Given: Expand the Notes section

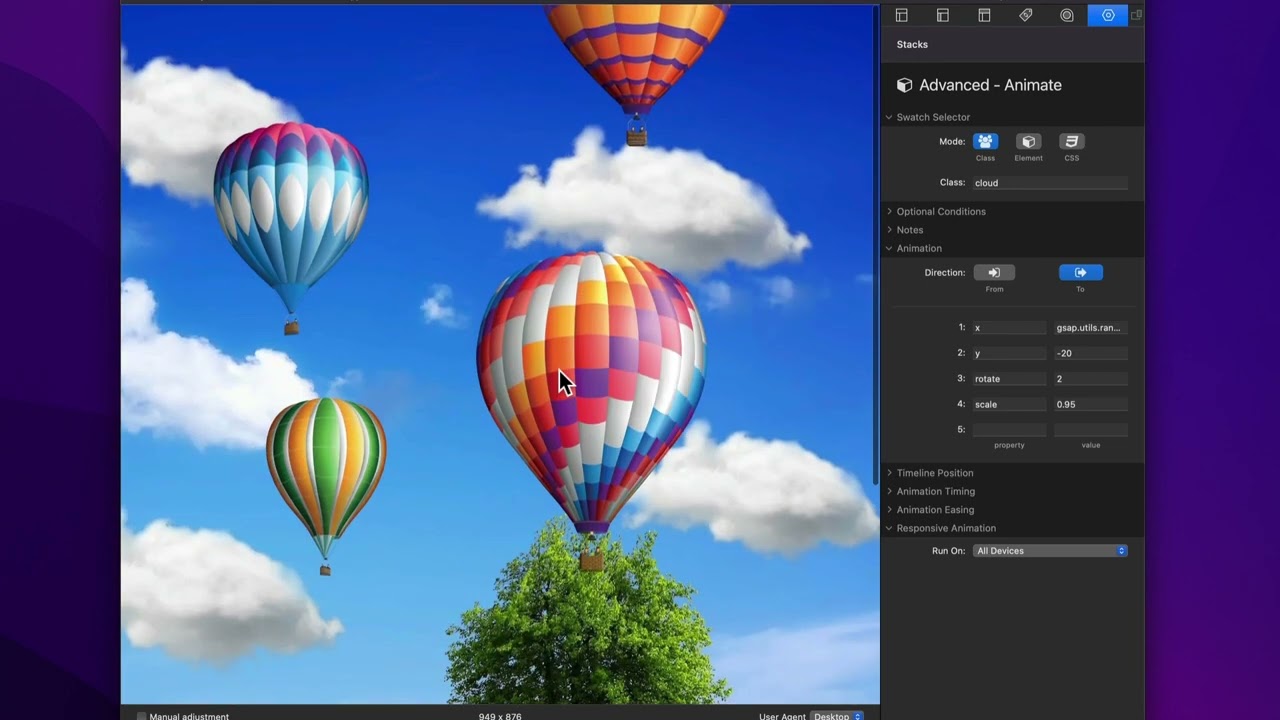Looking at the screenshot, I should pyautogui.click(x=889, y=230).
